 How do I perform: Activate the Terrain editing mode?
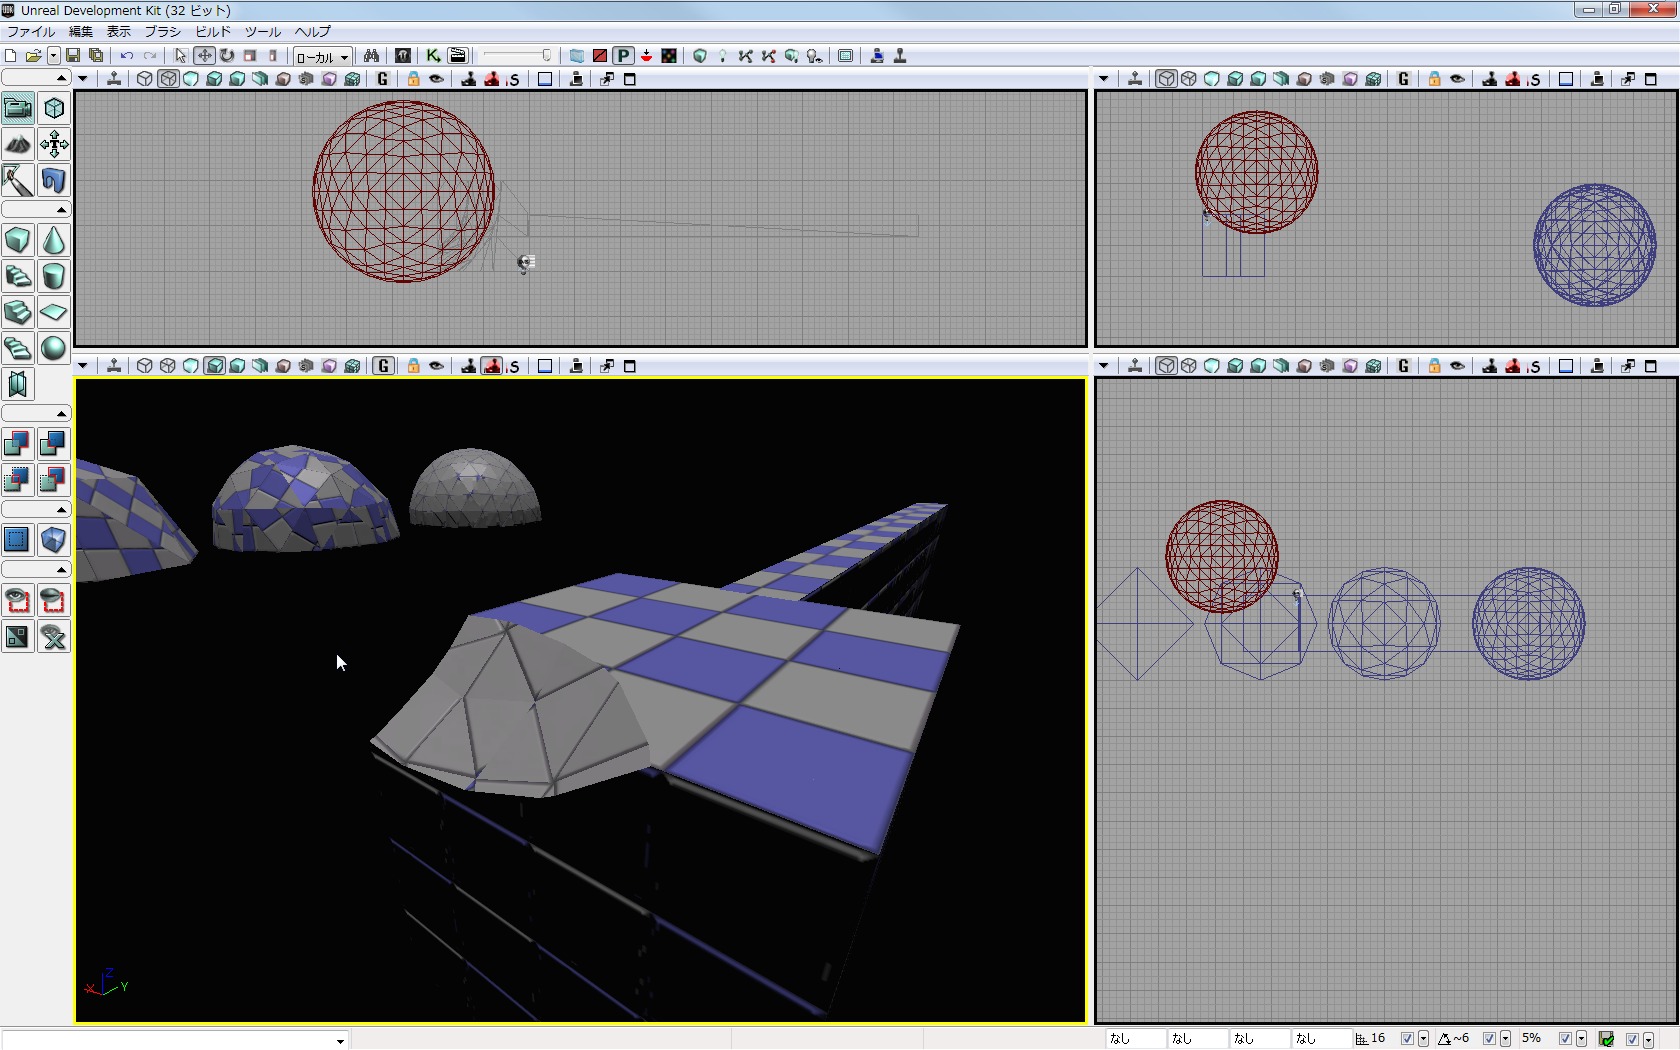[18, 145]
